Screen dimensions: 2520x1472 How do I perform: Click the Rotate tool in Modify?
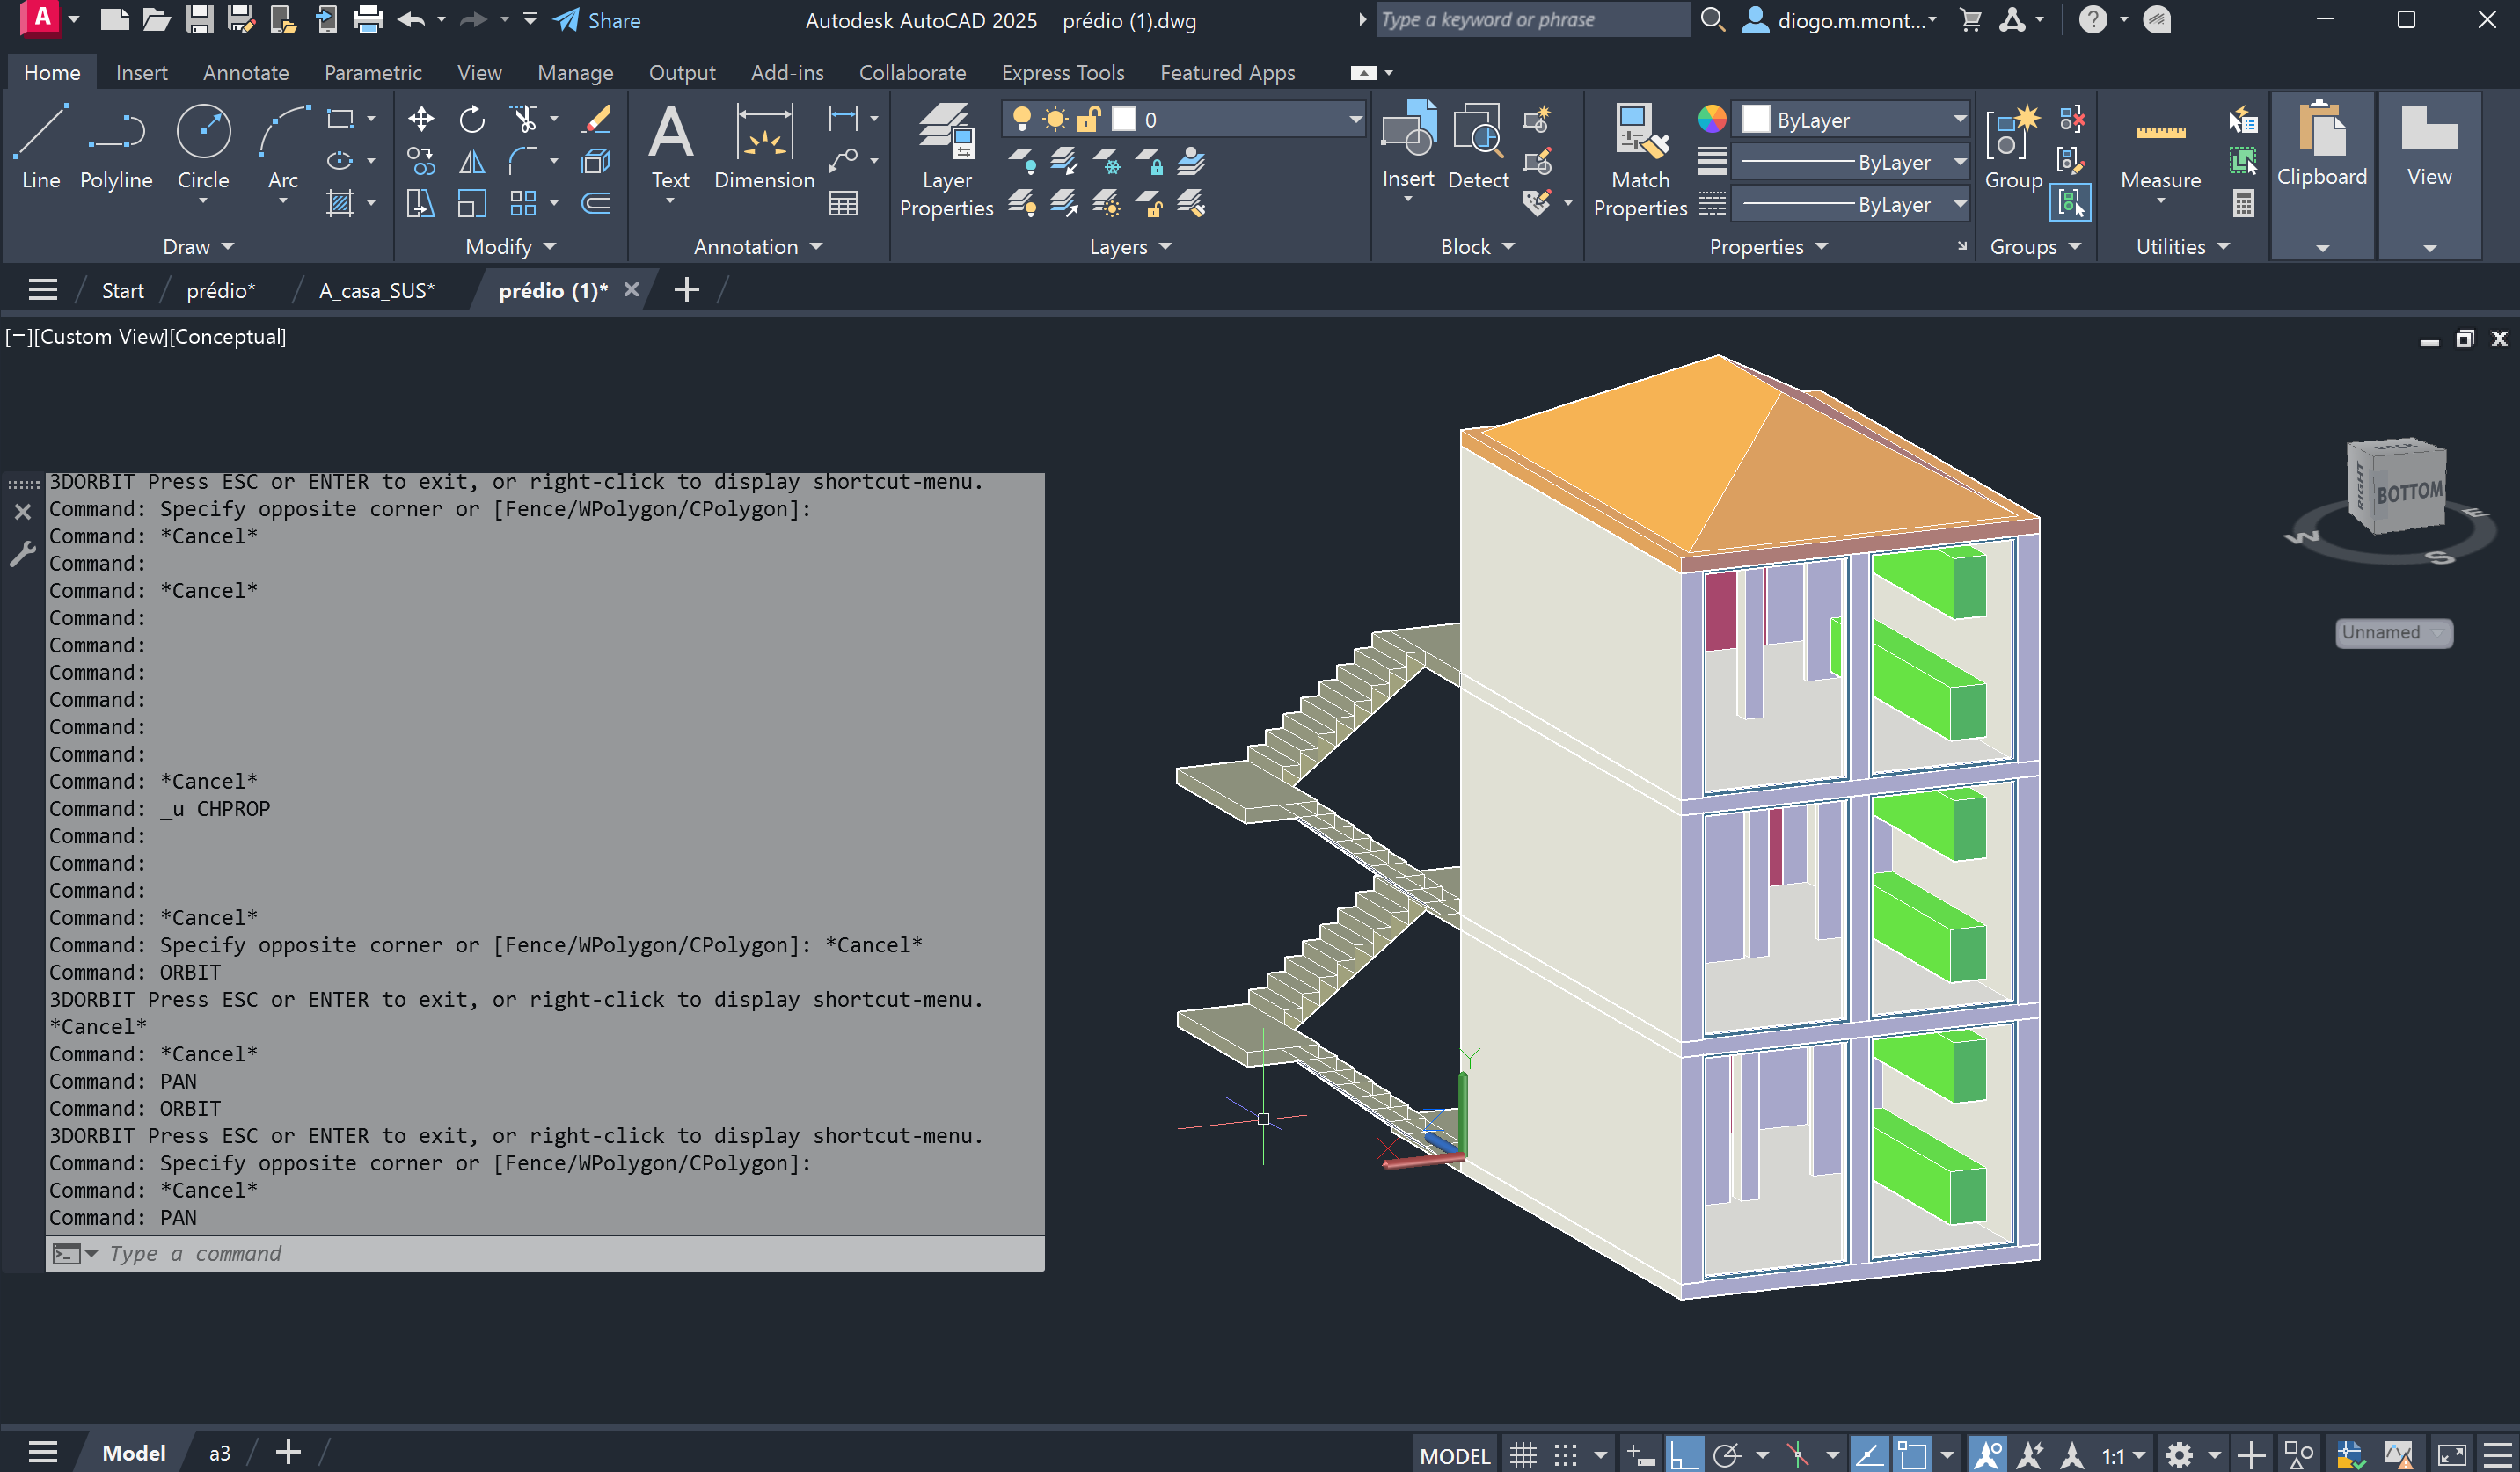(x=472, y=120)
